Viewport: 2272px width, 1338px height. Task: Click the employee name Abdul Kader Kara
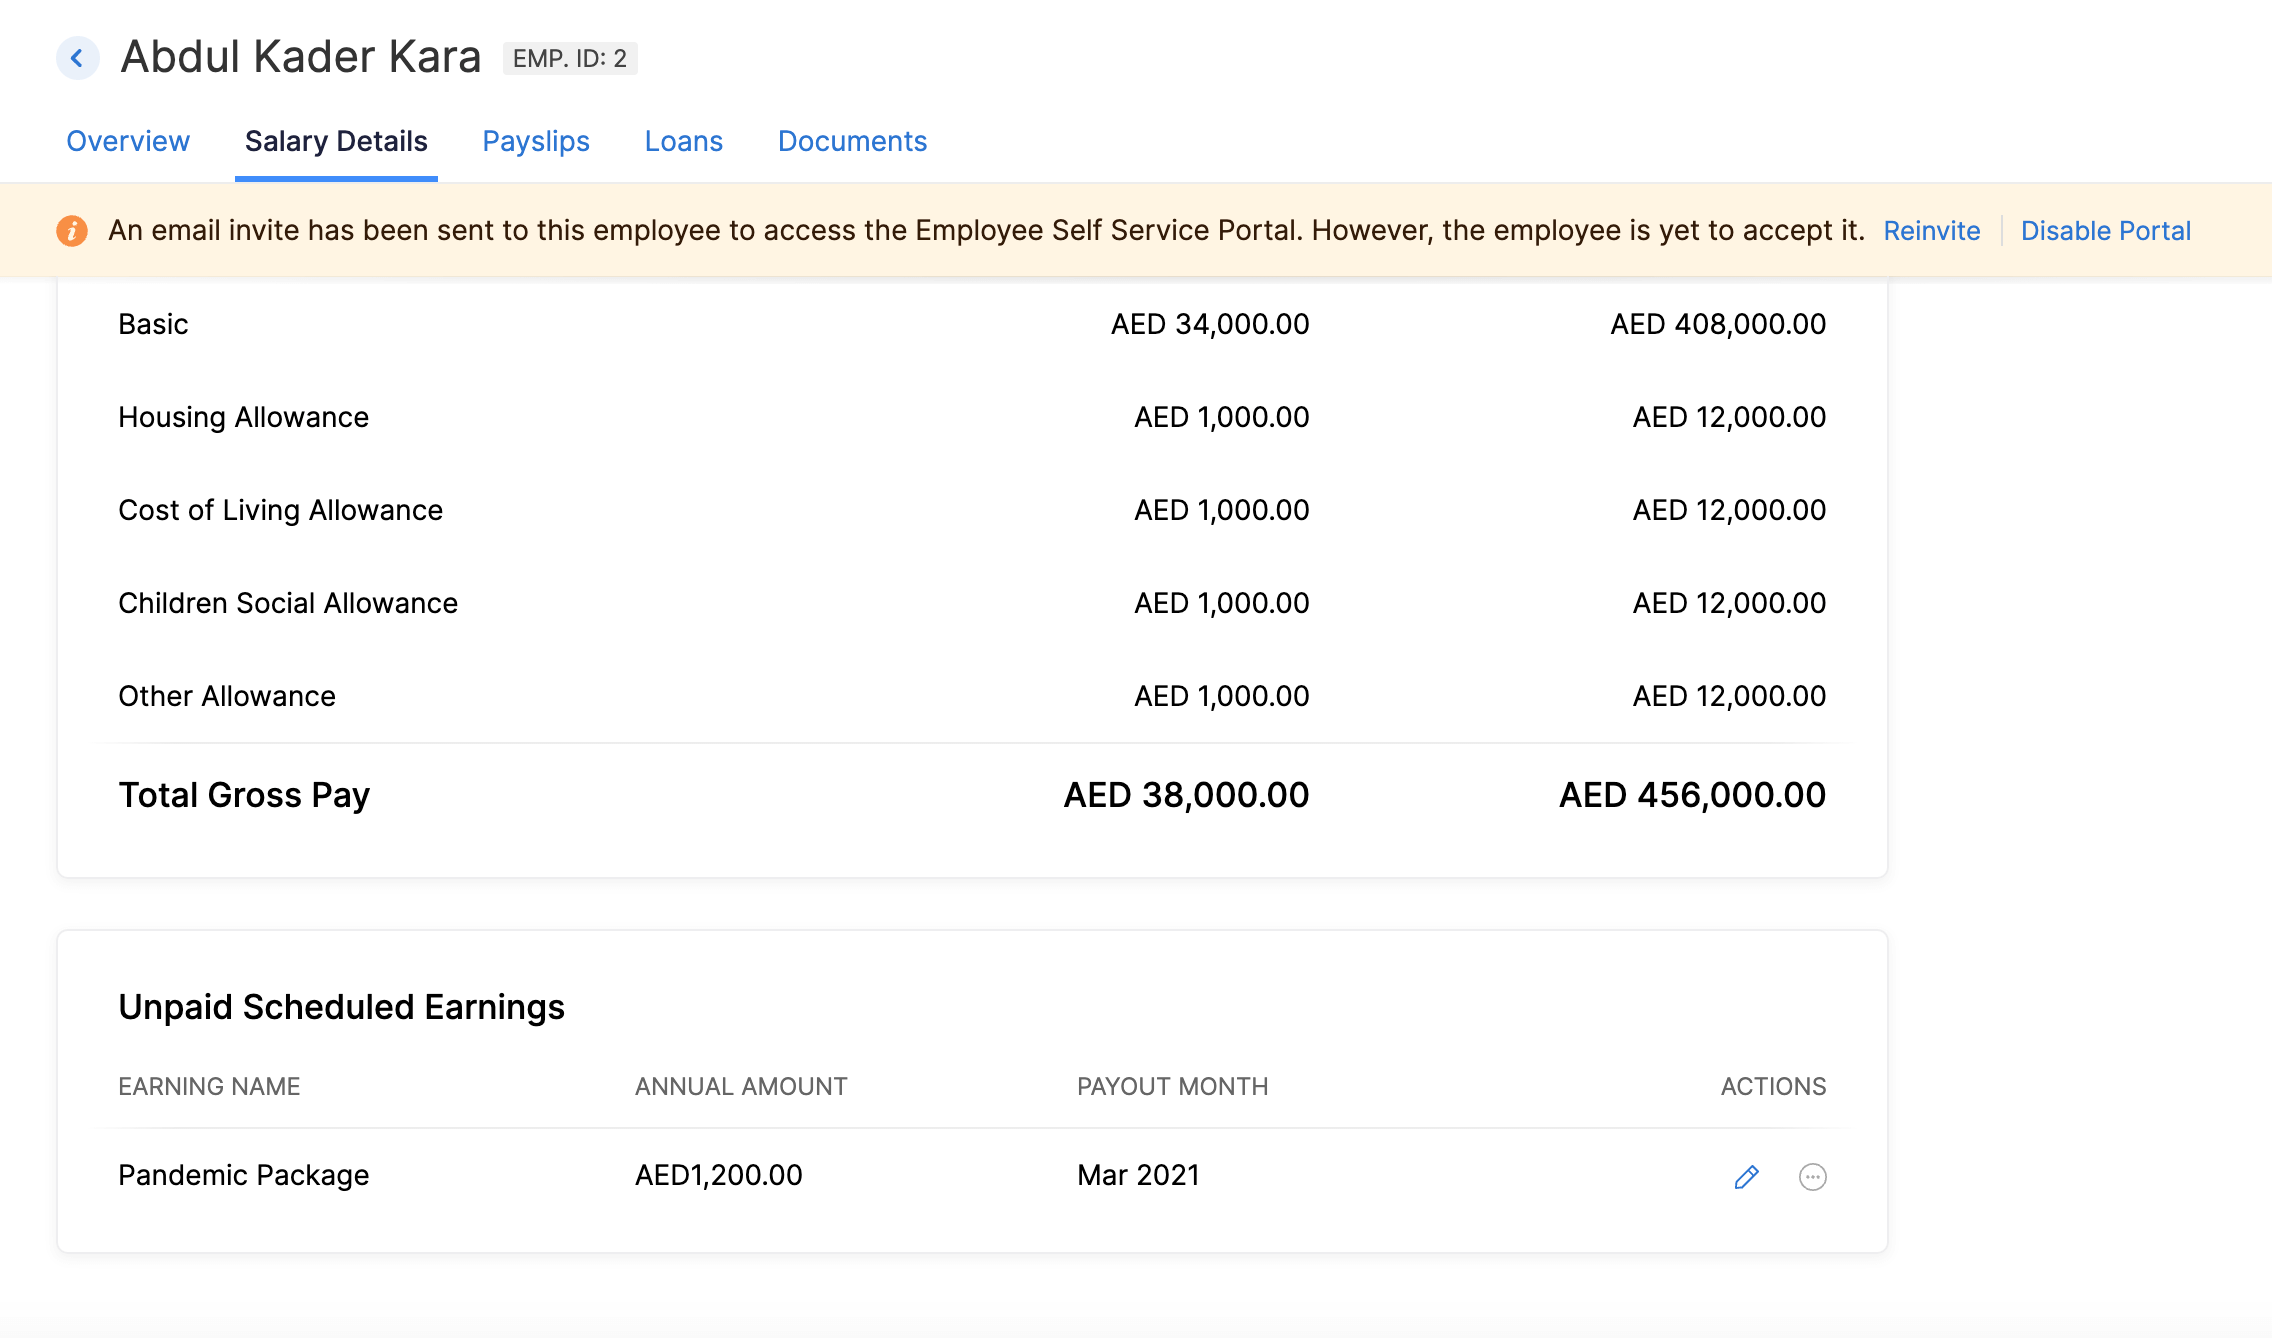(301, 56)
